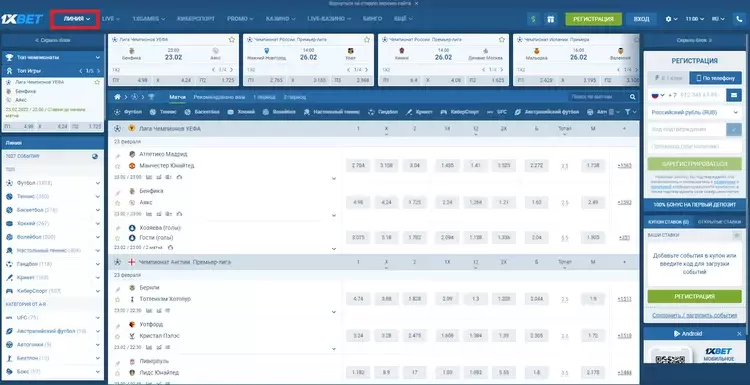Open the settings gear menu in header

pyautogui.click(x=671, y=19)
